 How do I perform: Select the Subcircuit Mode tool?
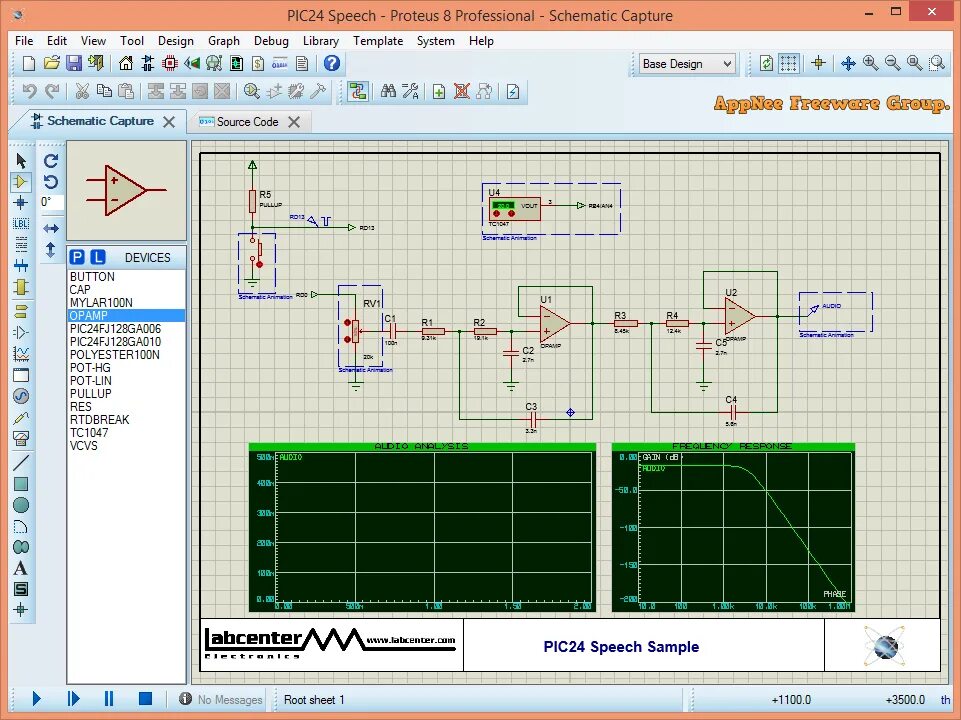click(21, 287)
